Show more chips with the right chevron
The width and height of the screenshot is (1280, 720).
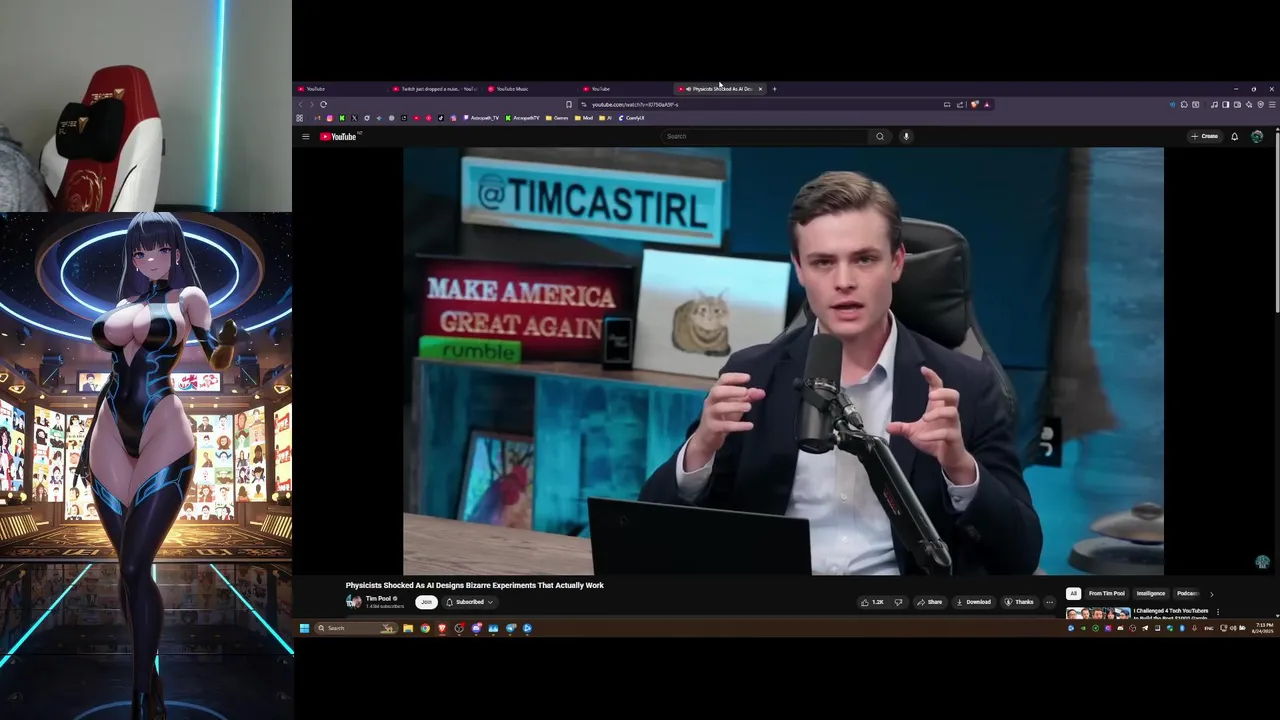(x=1212, y=594)
